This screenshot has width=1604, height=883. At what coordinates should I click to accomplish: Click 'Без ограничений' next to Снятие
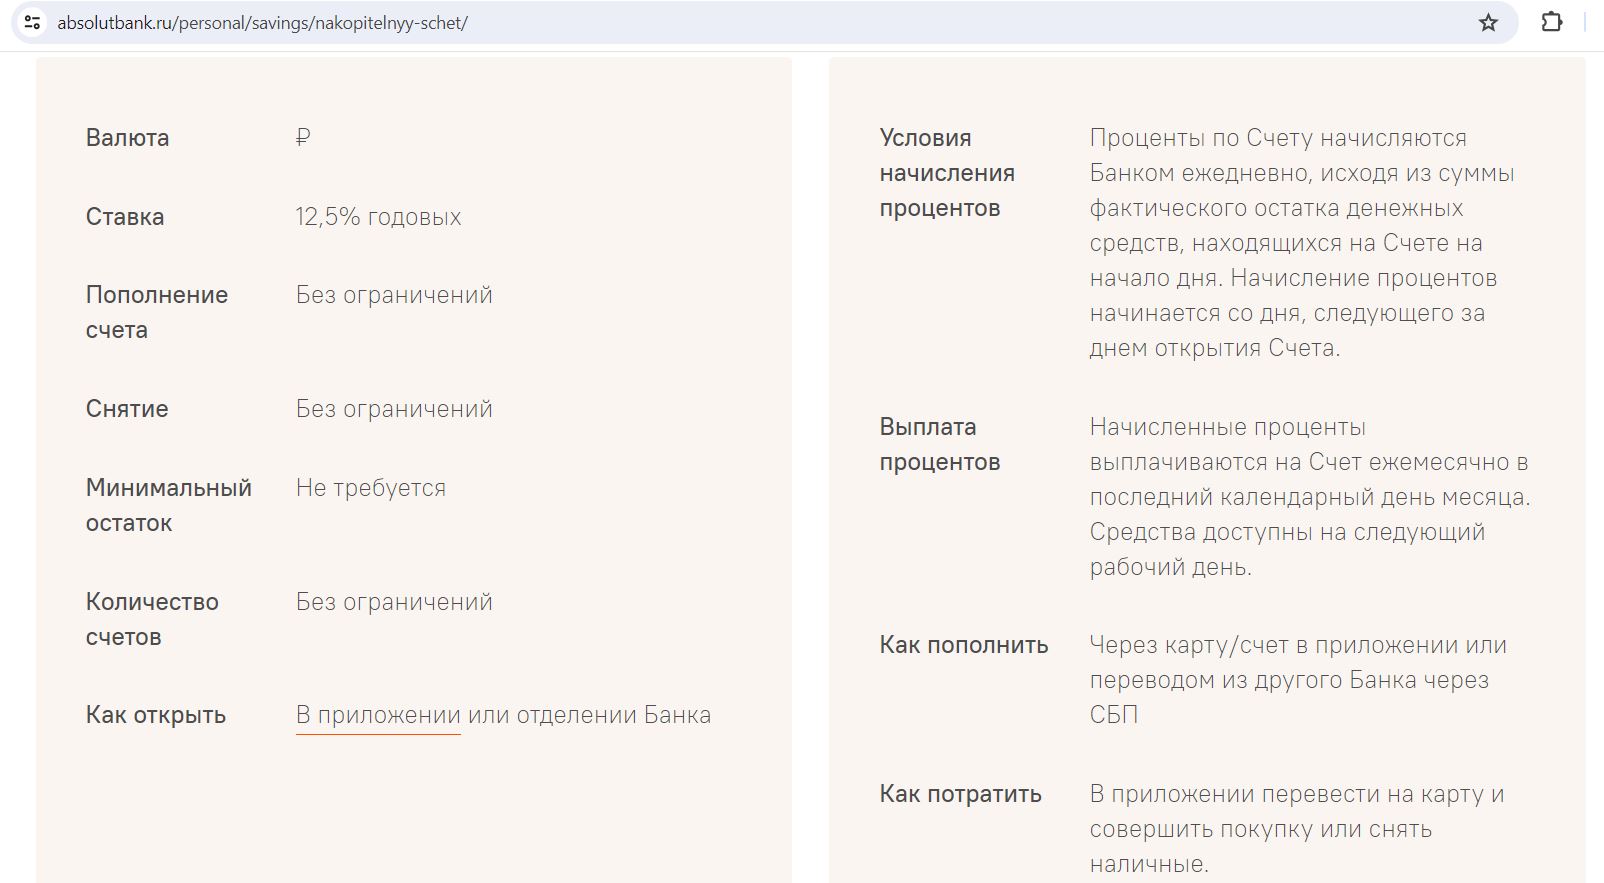pos(394,409)
